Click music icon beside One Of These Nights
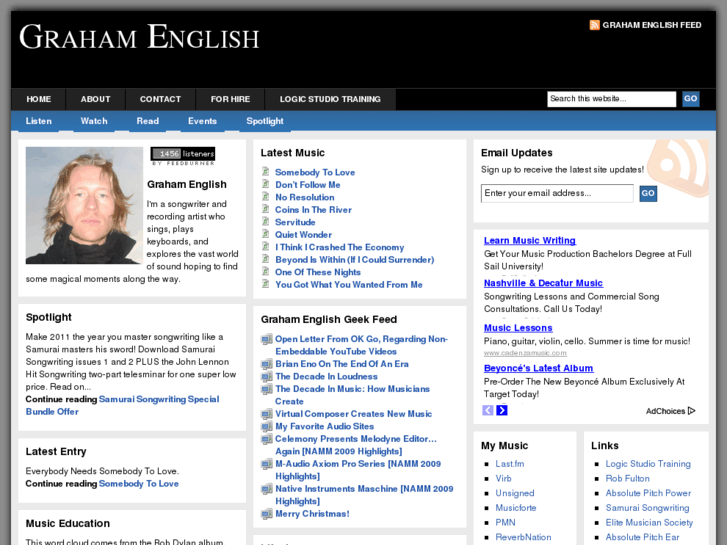 [x=266, y=272]
